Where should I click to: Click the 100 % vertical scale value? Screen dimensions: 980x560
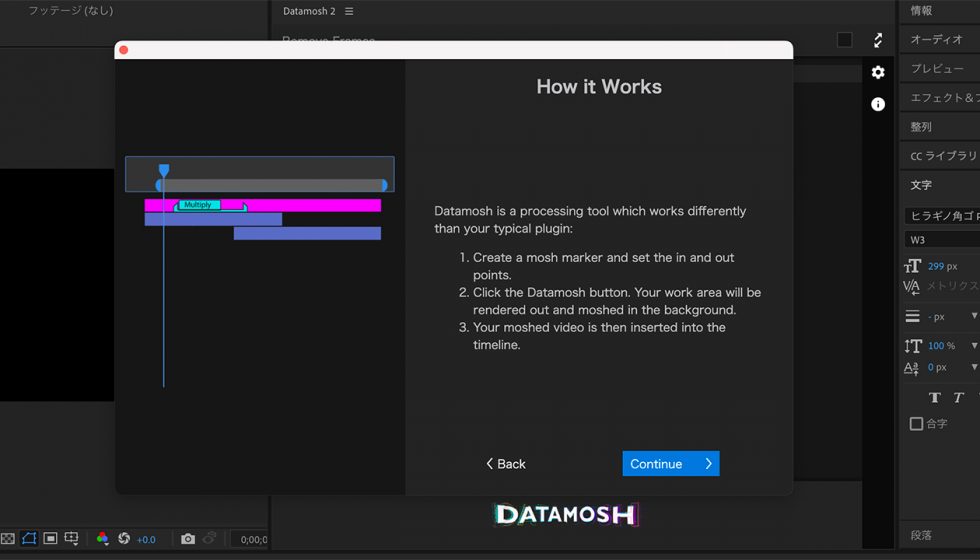click(x=941, y=346)
